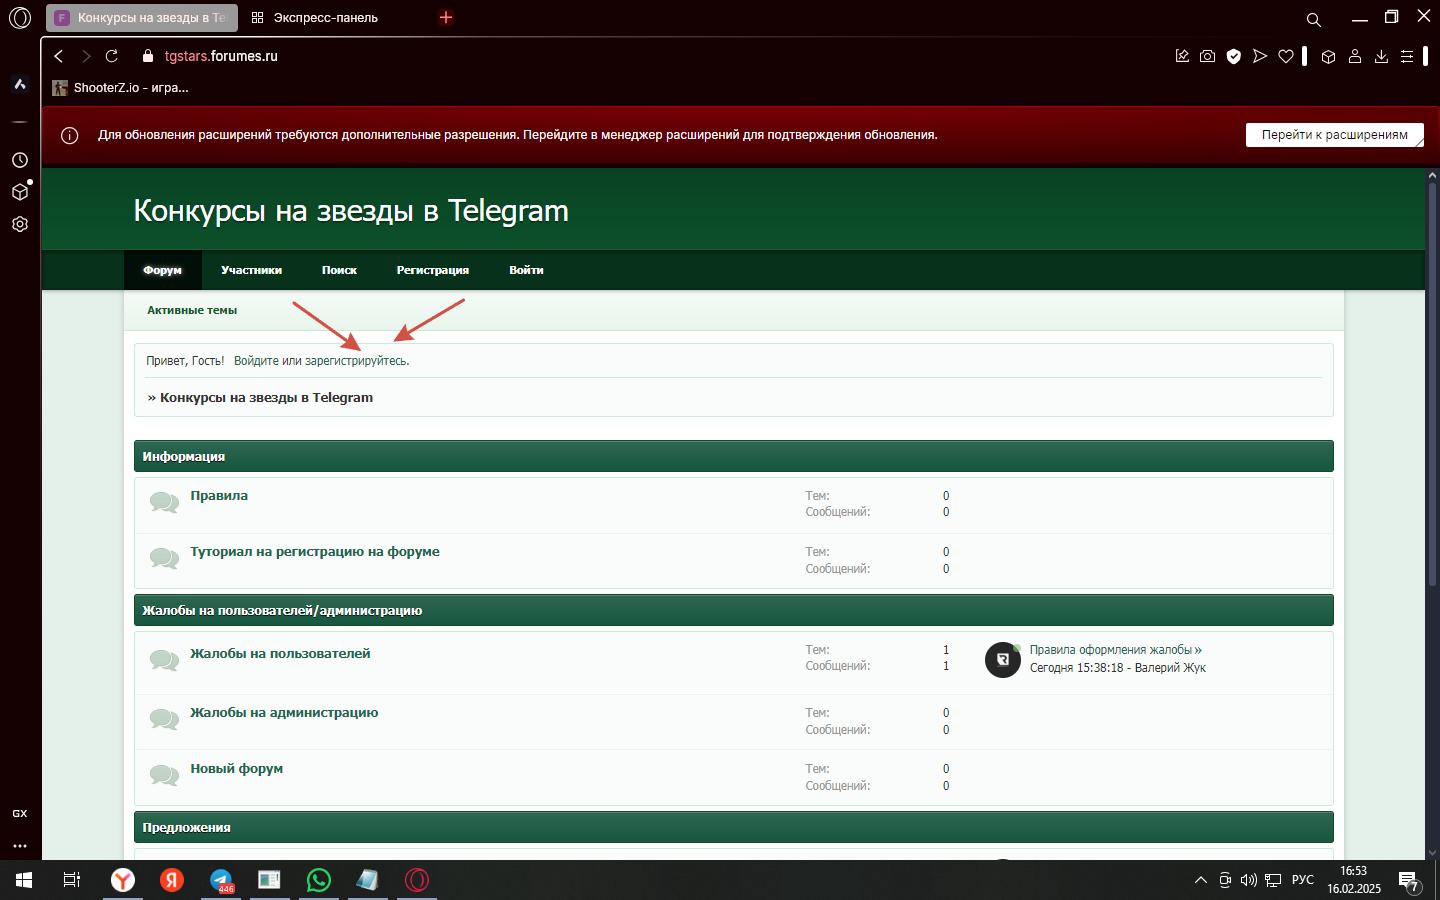Open the Windows Start menu
The image size is (1440, 900).
24,880
